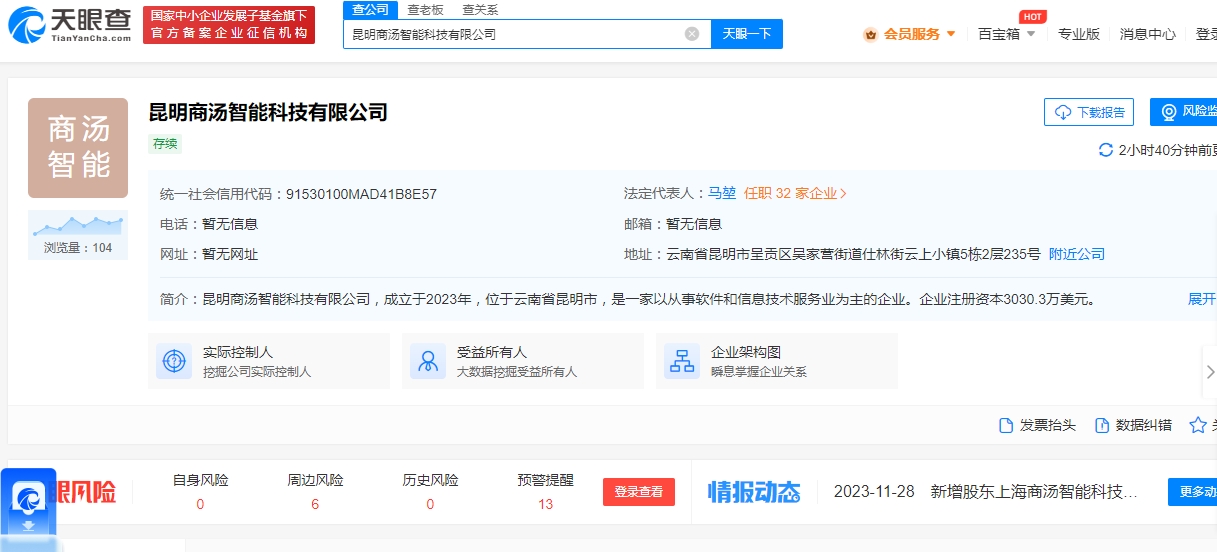Click the 受益所有人 person icon

coord(428,361)
